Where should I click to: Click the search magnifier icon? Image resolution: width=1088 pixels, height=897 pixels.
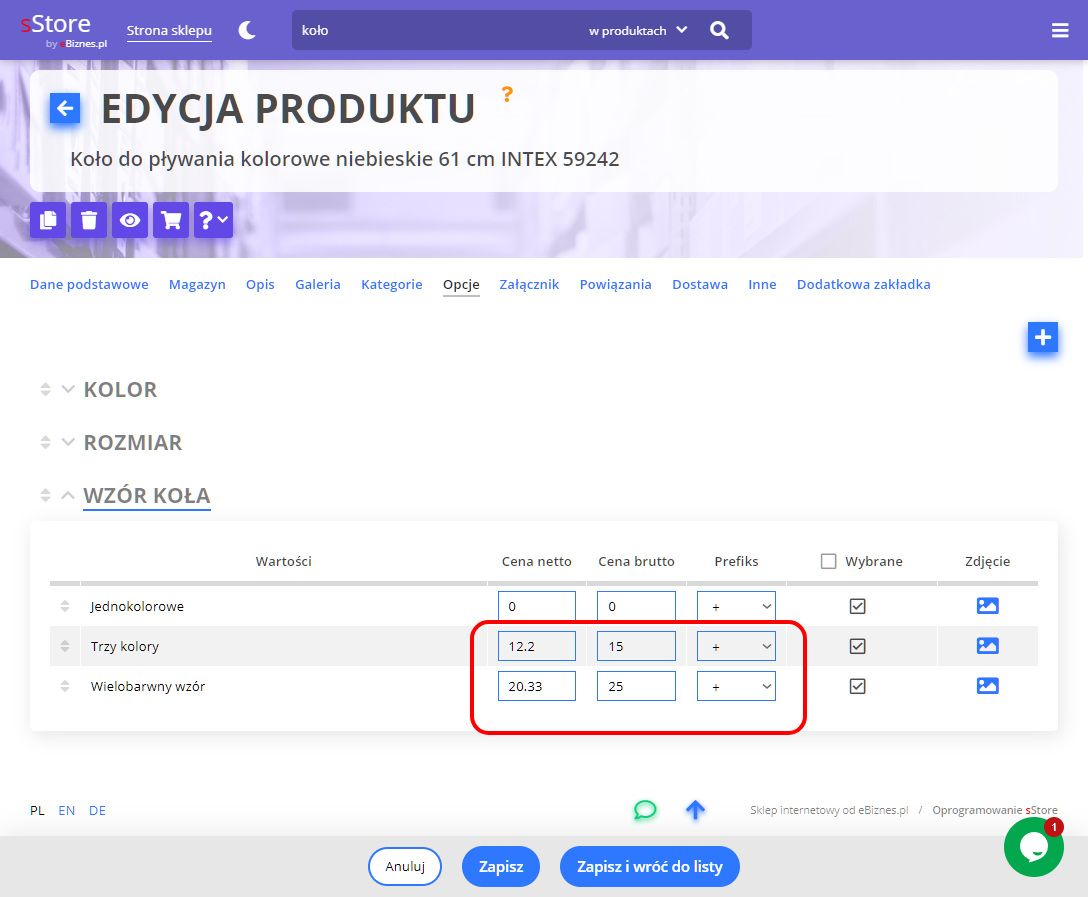720,31
